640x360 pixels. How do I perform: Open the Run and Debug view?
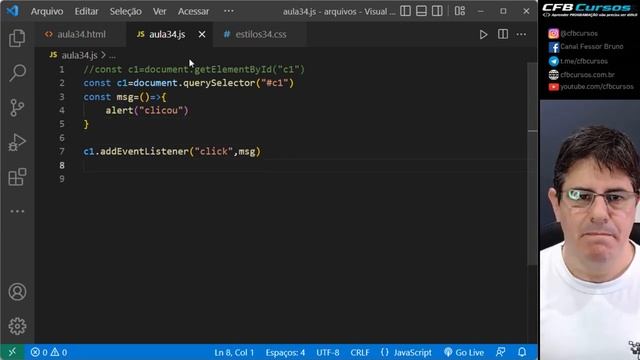[17, 142]
